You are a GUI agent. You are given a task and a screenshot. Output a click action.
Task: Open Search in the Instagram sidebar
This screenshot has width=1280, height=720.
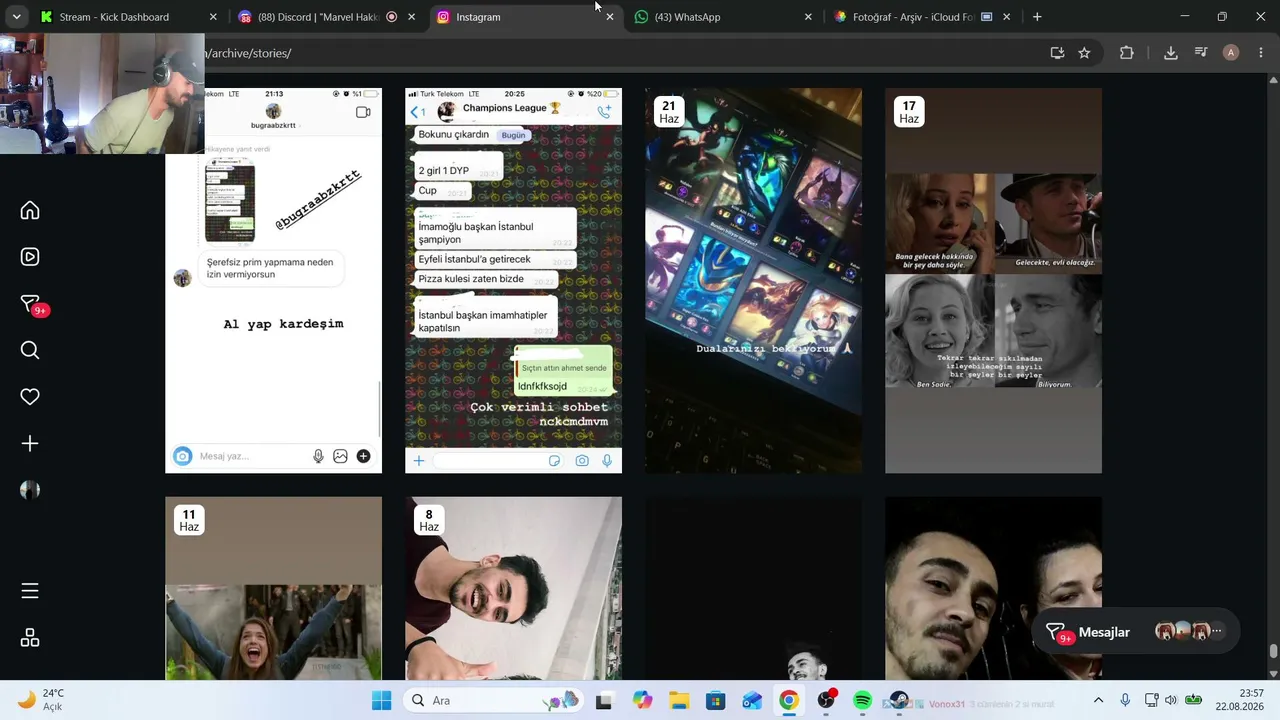(30, 350)
